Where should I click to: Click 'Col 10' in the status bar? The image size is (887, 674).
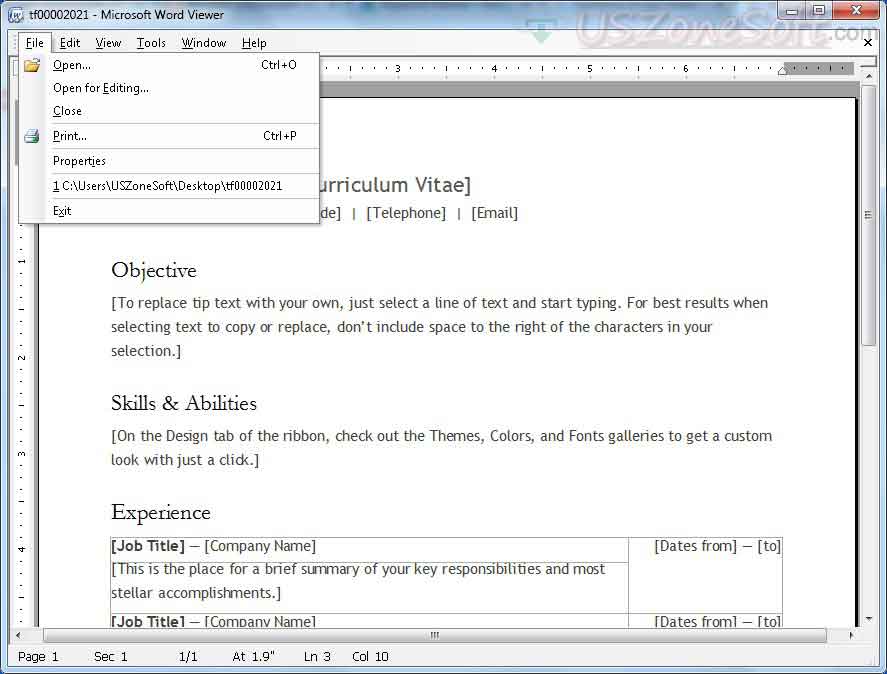point(371,656)
